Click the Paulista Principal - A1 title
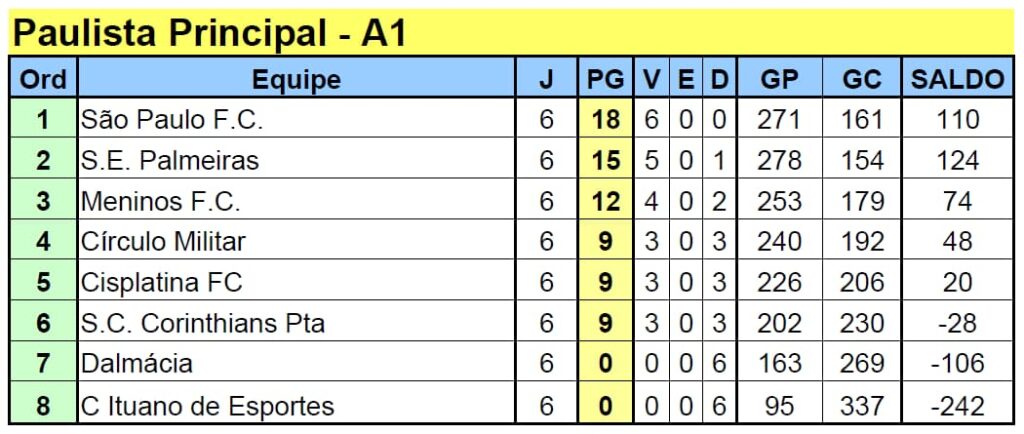The height and width of the screenshot is (434, 1024). click(210, 33)
